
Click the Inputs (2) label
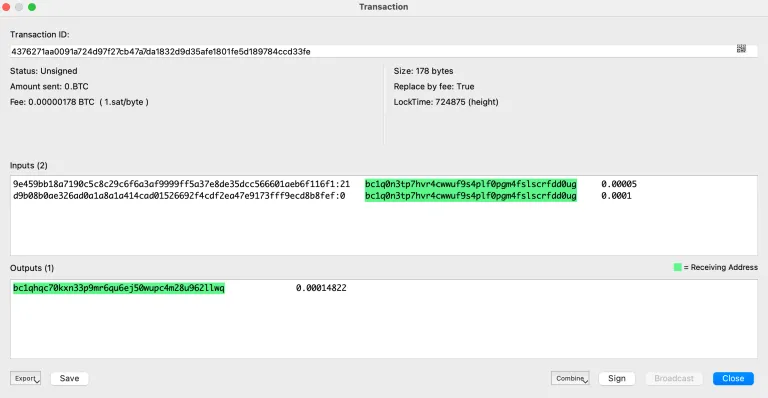(29, 165)
